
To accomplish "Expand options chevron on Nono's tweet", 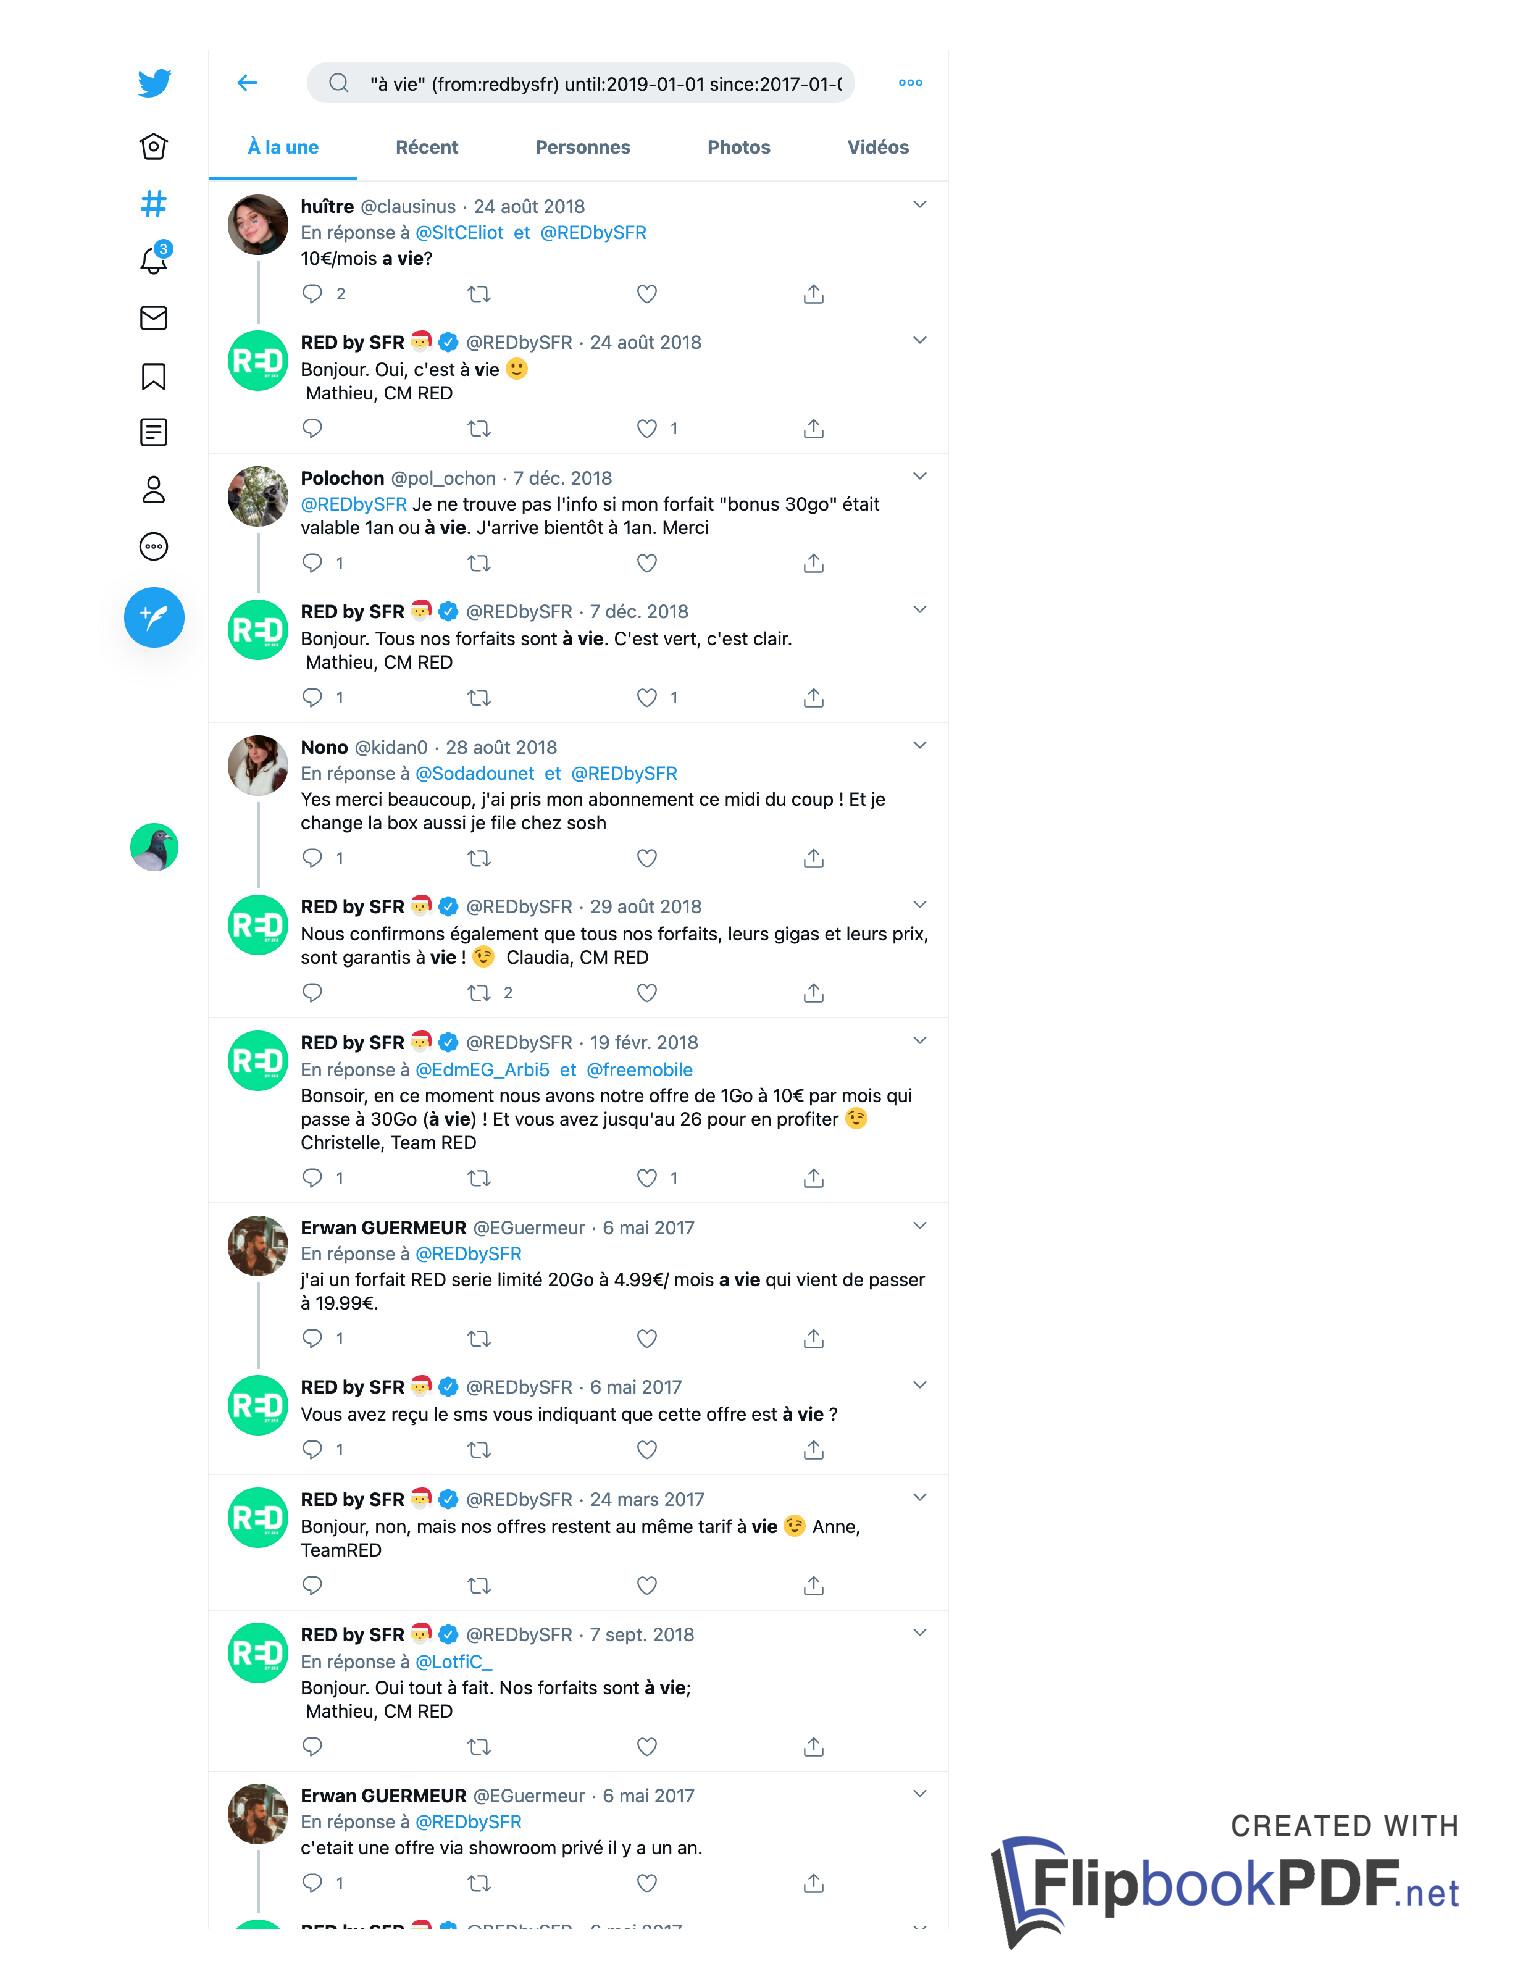I will coord(920,746).
